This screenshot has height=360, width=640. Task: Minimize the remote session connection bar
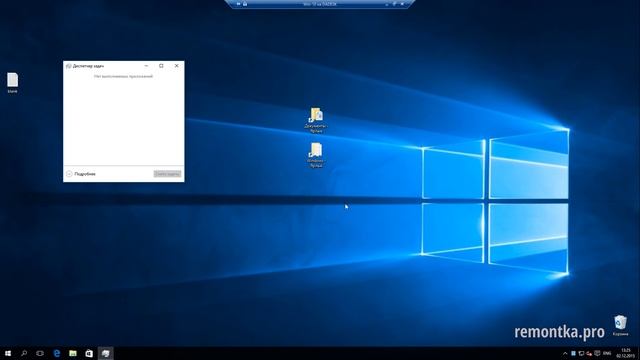click(387, 4)
